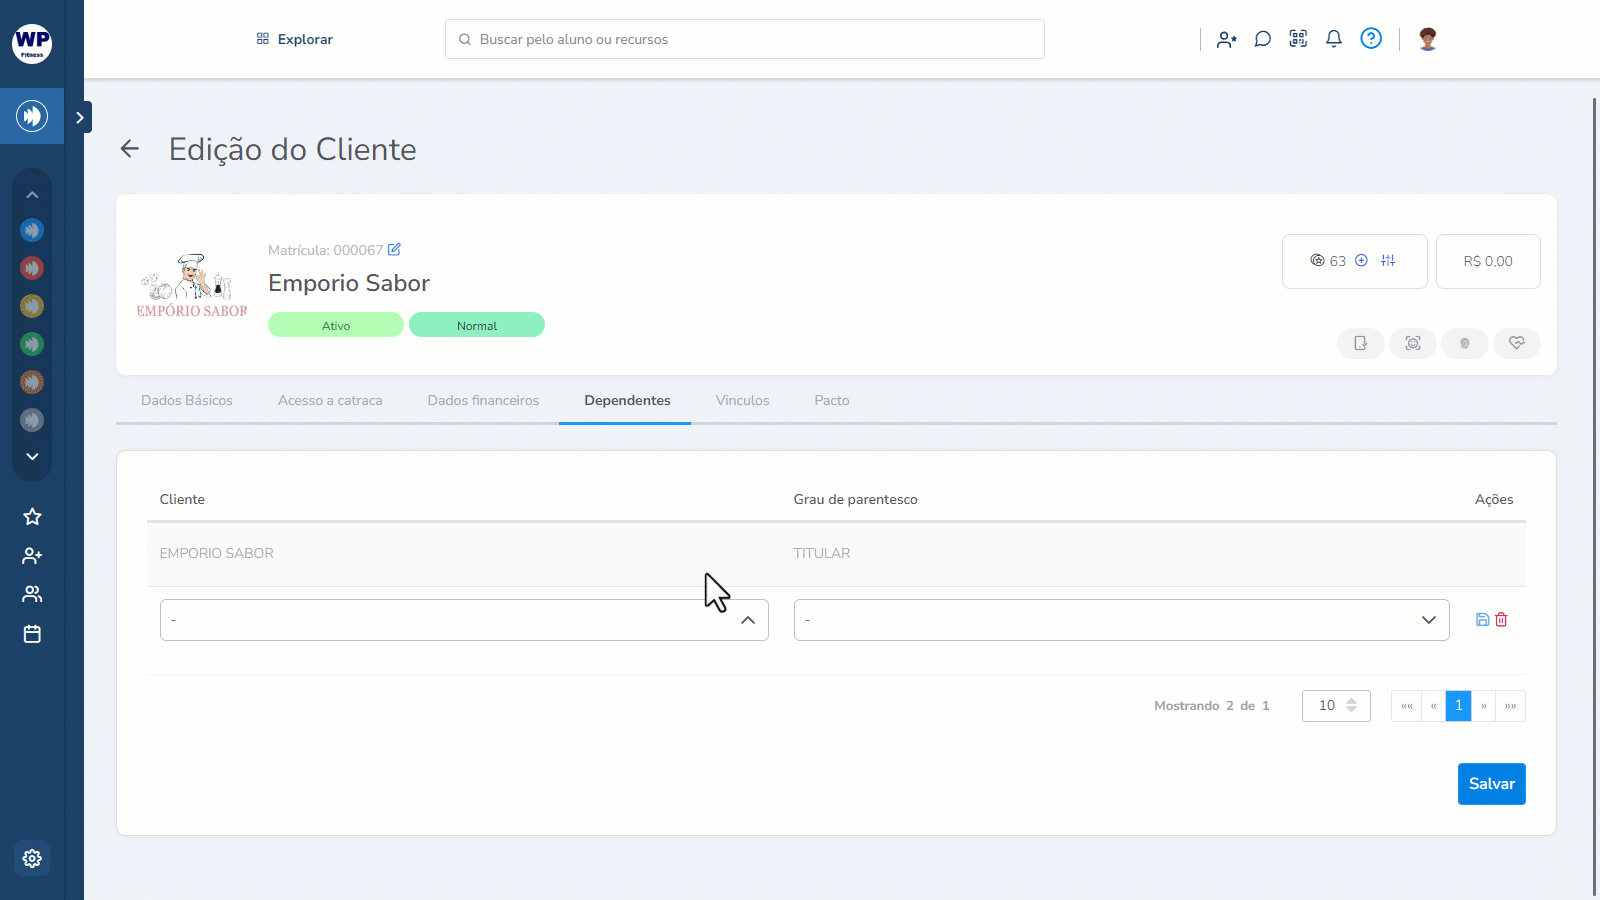Click the Explorar menu link
The image size is (1600, 900).
295,39
